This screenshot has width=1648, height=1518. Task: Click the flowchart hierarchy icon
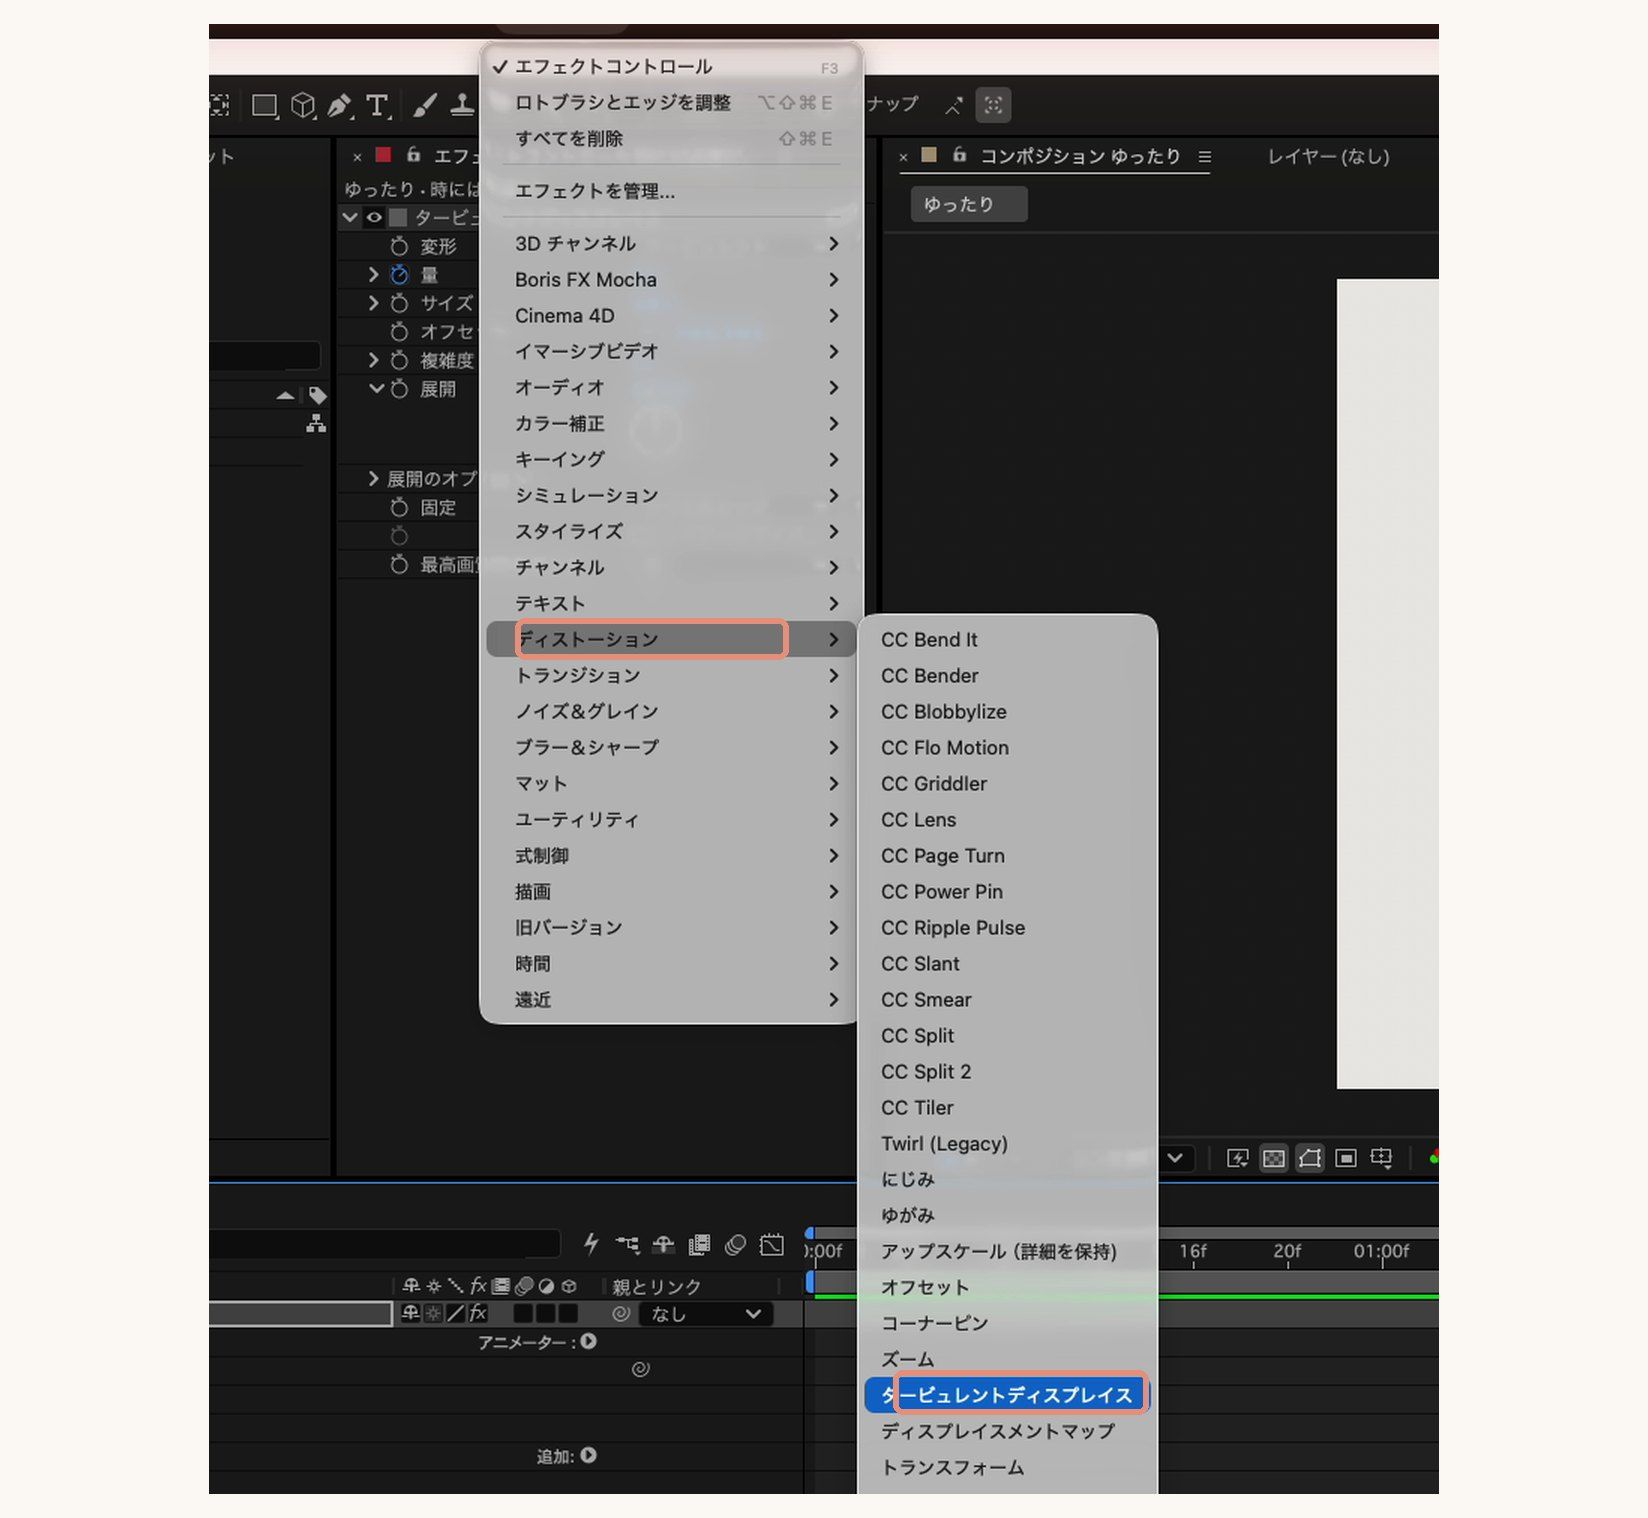click(316, 423)
